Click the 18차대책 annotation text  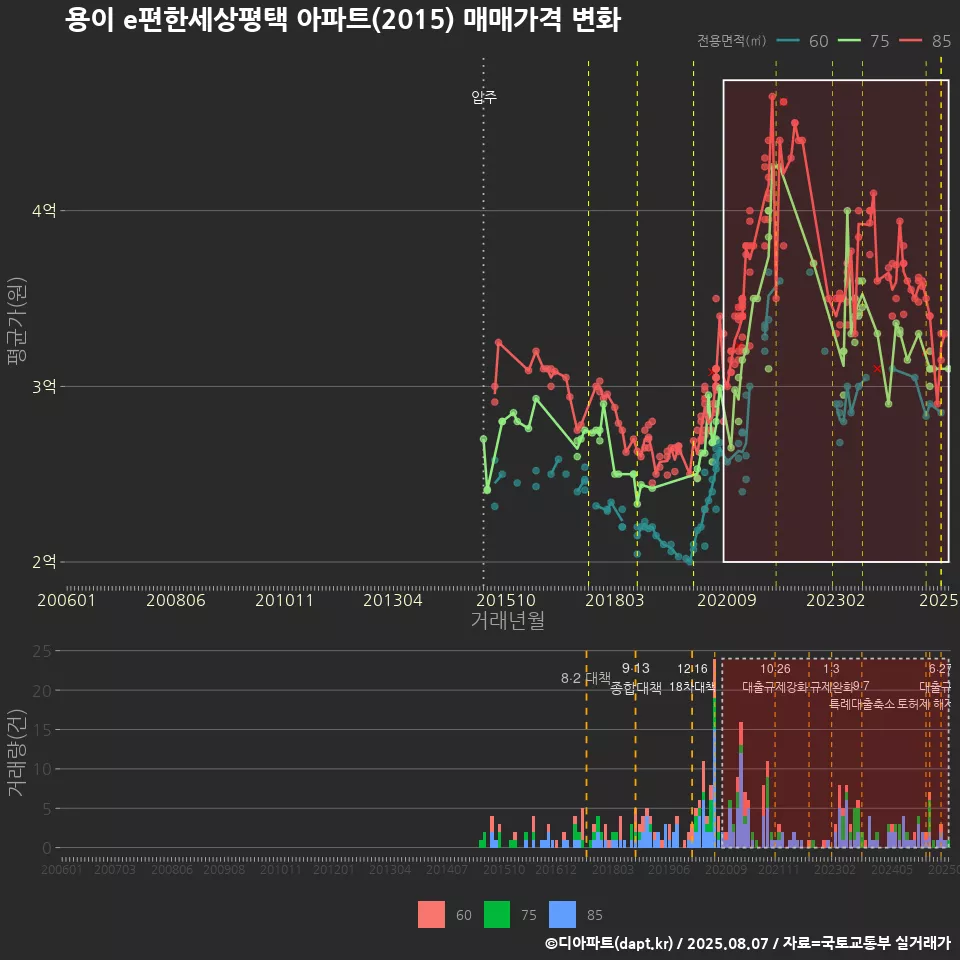pyautogui.click(x=692, y=686)
